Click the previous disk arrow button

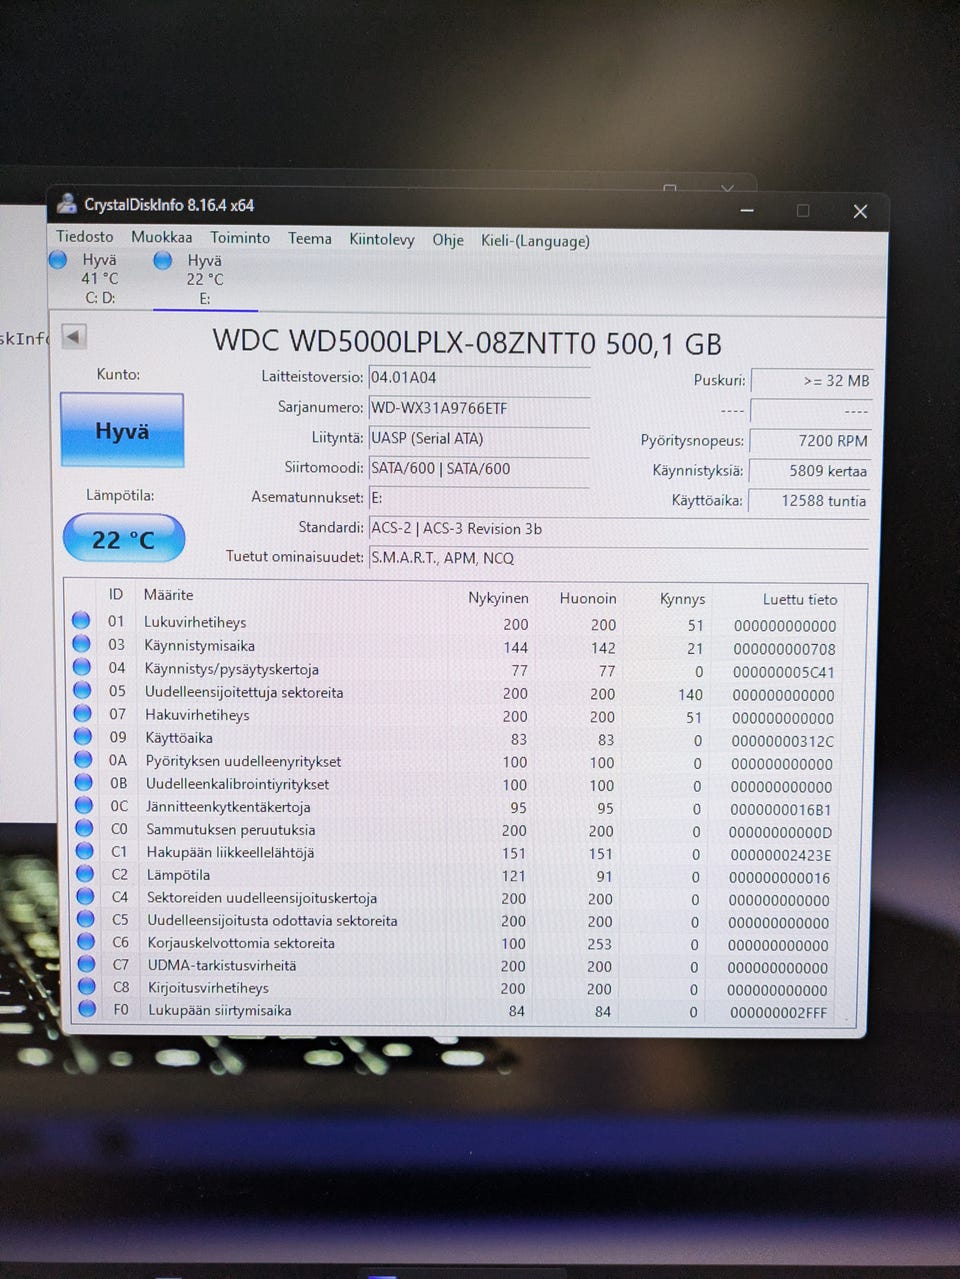click(x=74, y=336)
